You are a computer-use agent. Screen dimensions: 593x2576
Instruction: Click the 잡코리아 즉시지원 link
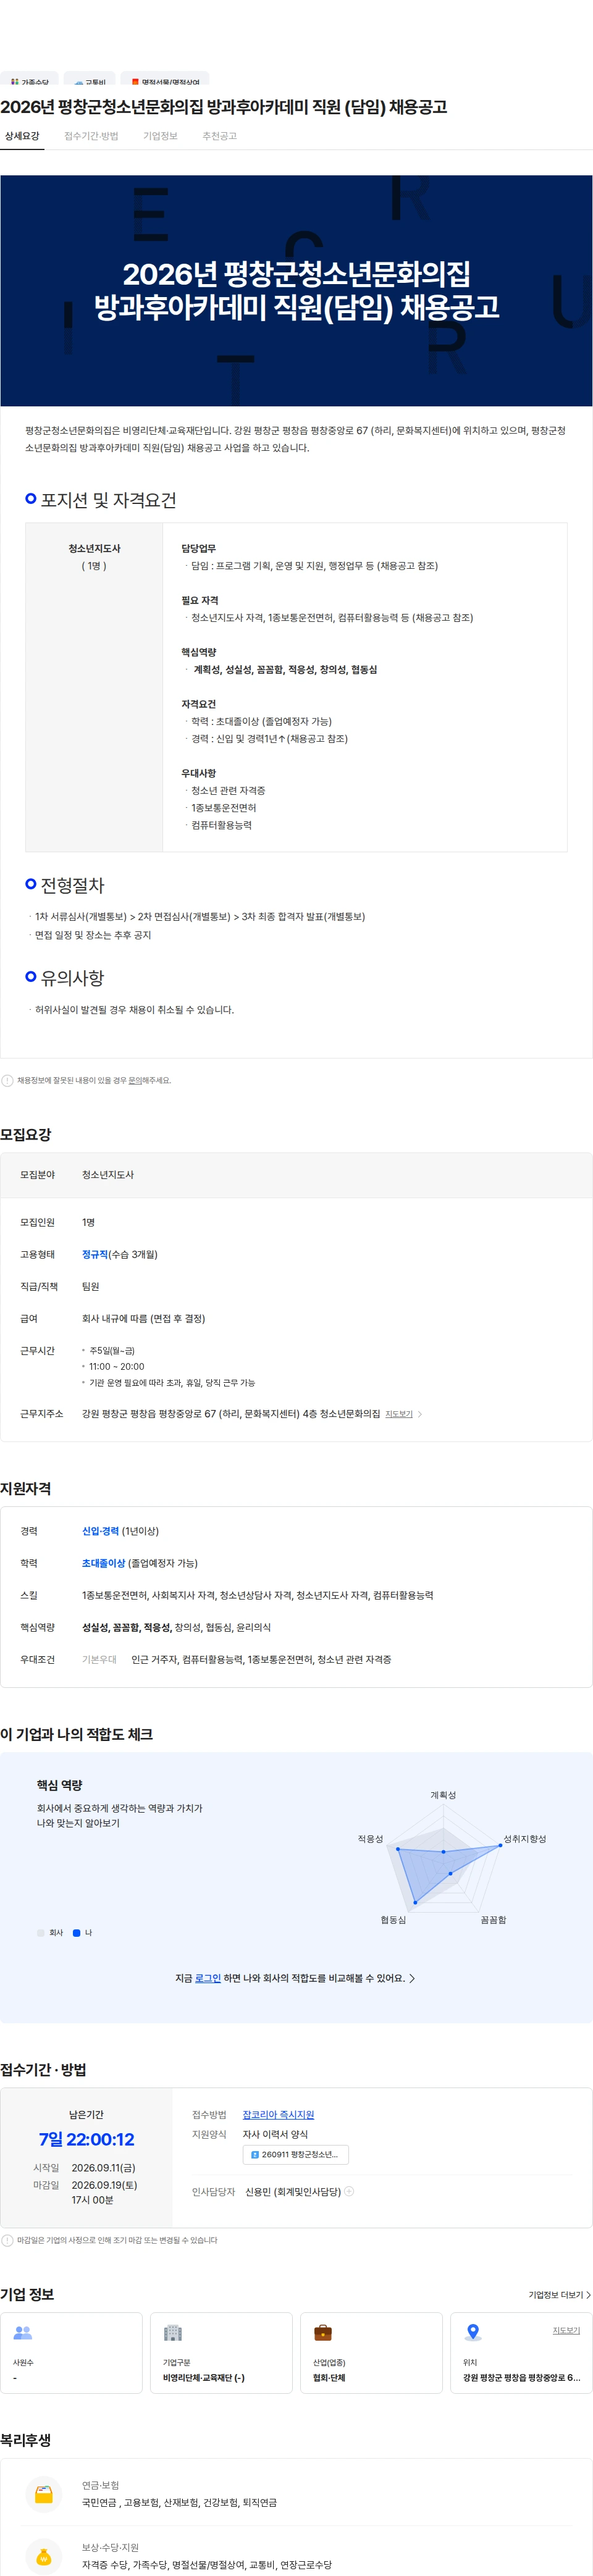pos(278,2115)
